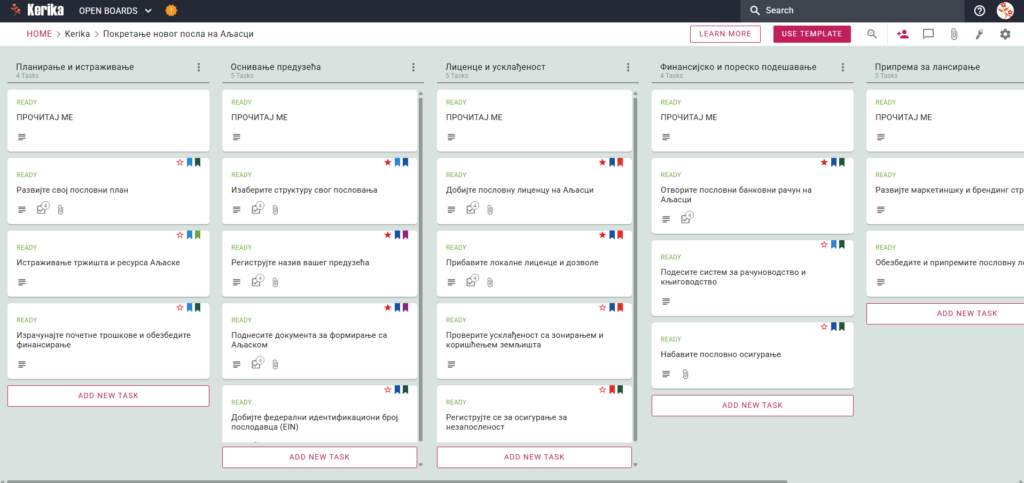Click the Kerika breadcrumb link

[x=77, y=34]
